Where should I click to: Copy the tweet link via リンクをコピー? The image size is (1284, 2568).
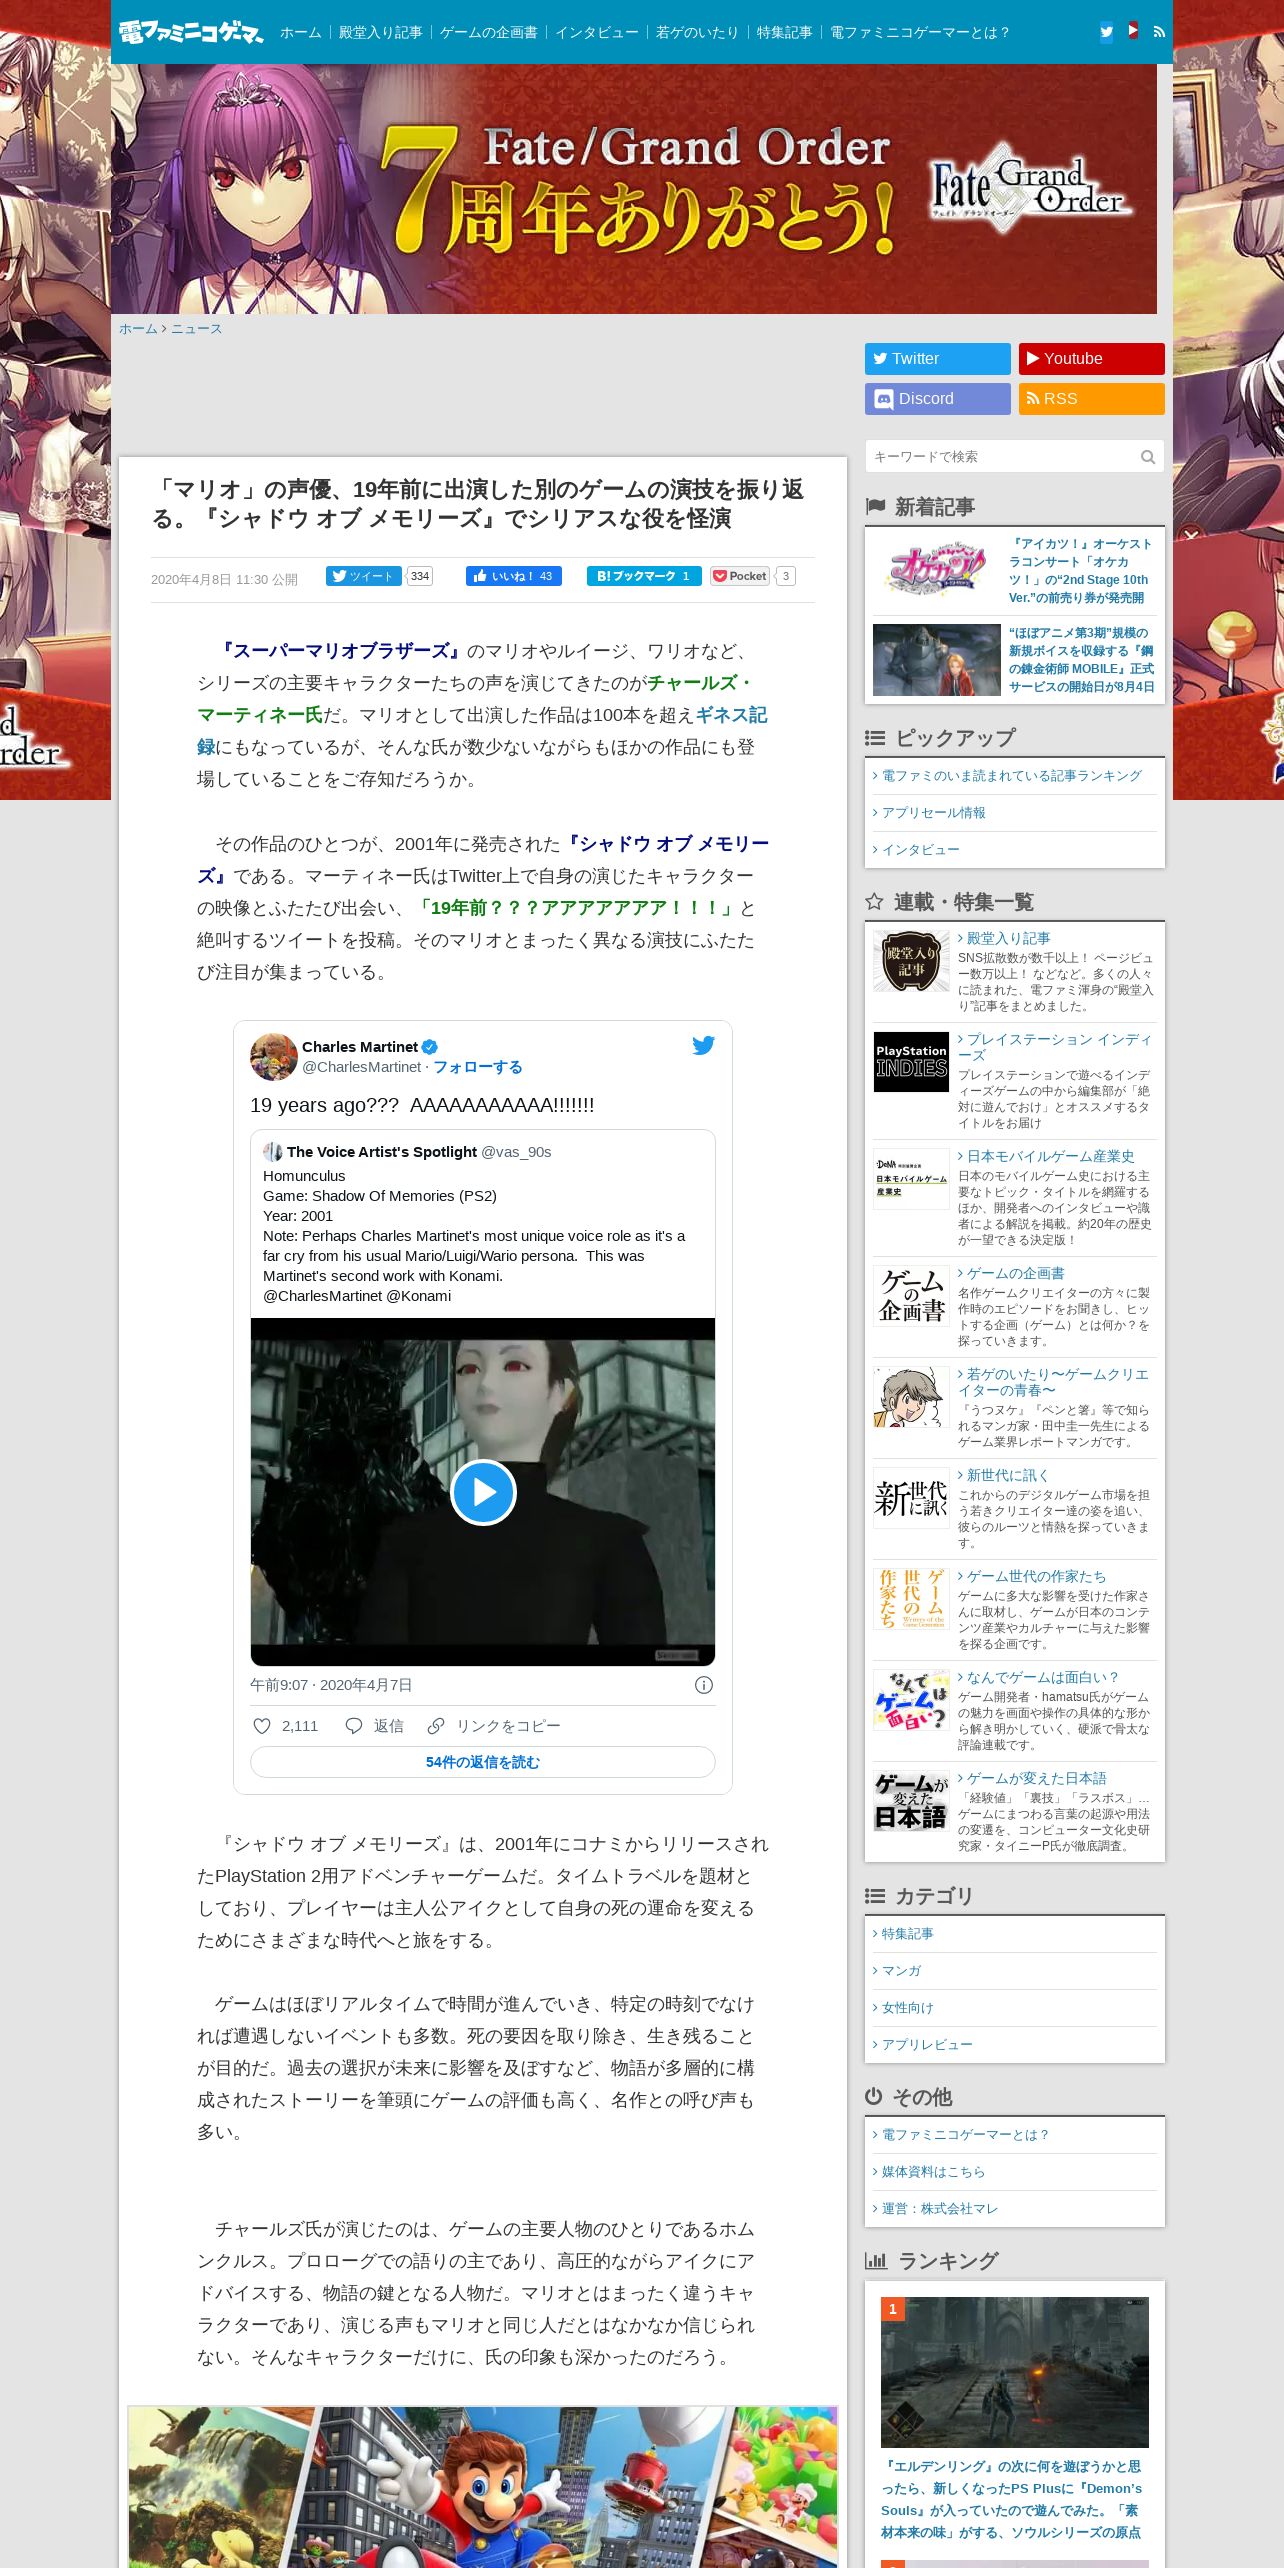click(494, 1726)
